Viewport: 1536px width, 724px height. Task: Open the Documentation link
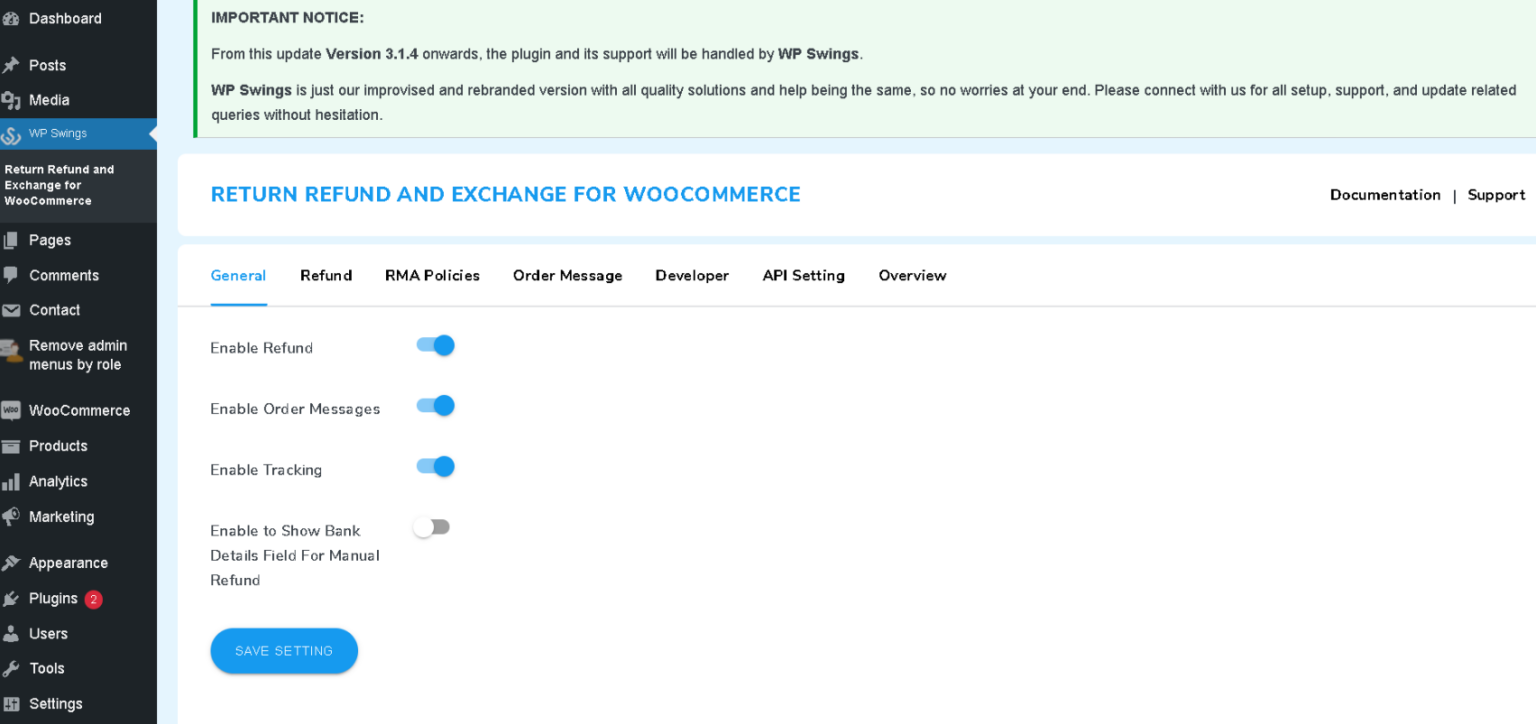[1385, 195]
